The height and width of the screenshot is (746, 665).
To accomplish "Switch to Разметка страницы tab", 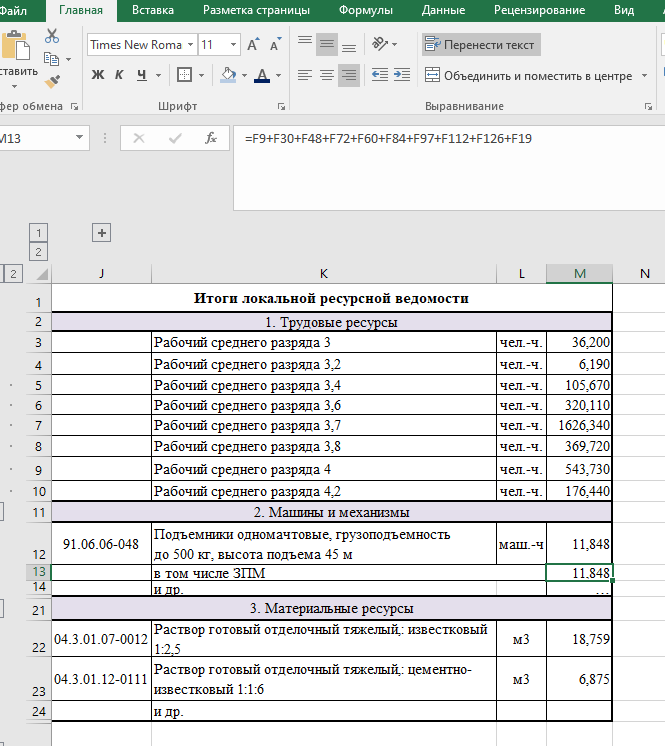I will click(x=256, y=10).
